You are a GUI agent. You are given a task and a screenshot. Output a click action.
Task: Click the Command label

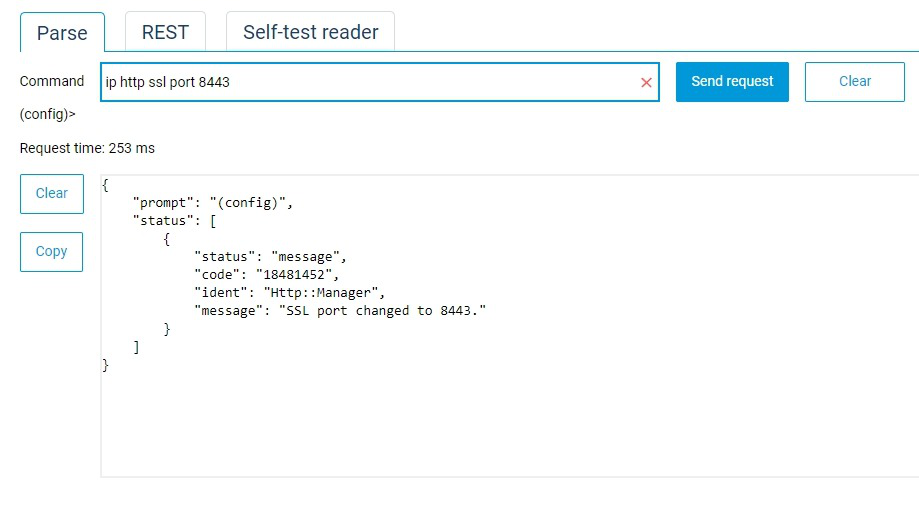52,82
